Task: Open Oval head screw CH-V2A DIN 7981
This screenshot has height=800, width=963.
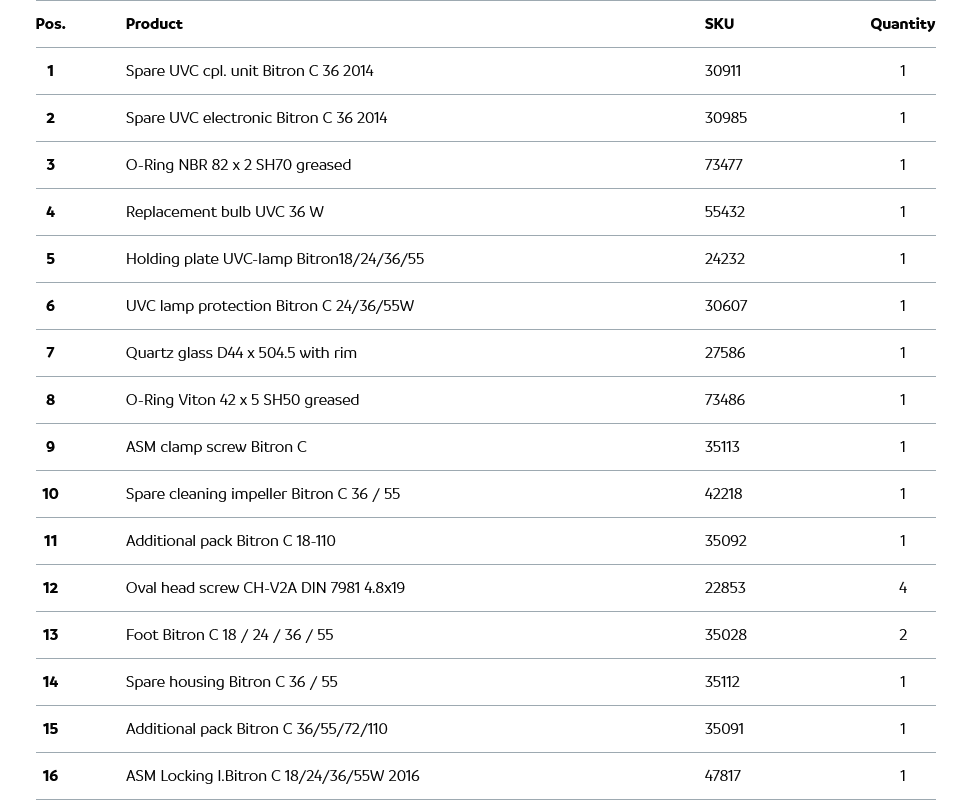Action: [265, 588]
